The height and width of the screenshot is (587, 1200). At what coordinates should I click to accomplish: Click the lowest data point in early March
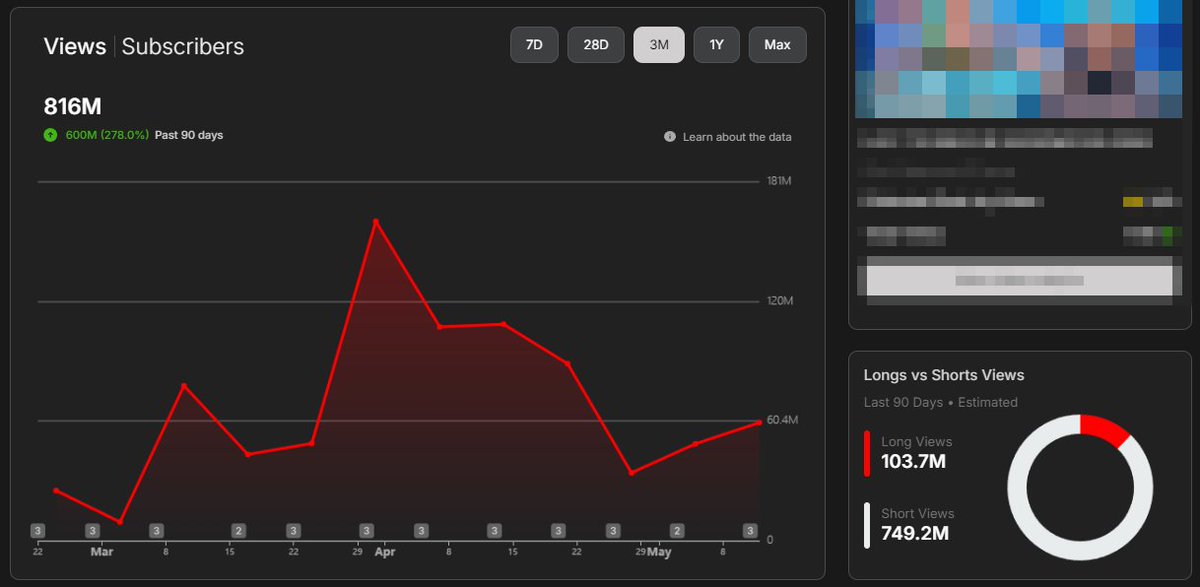[120, 522]
